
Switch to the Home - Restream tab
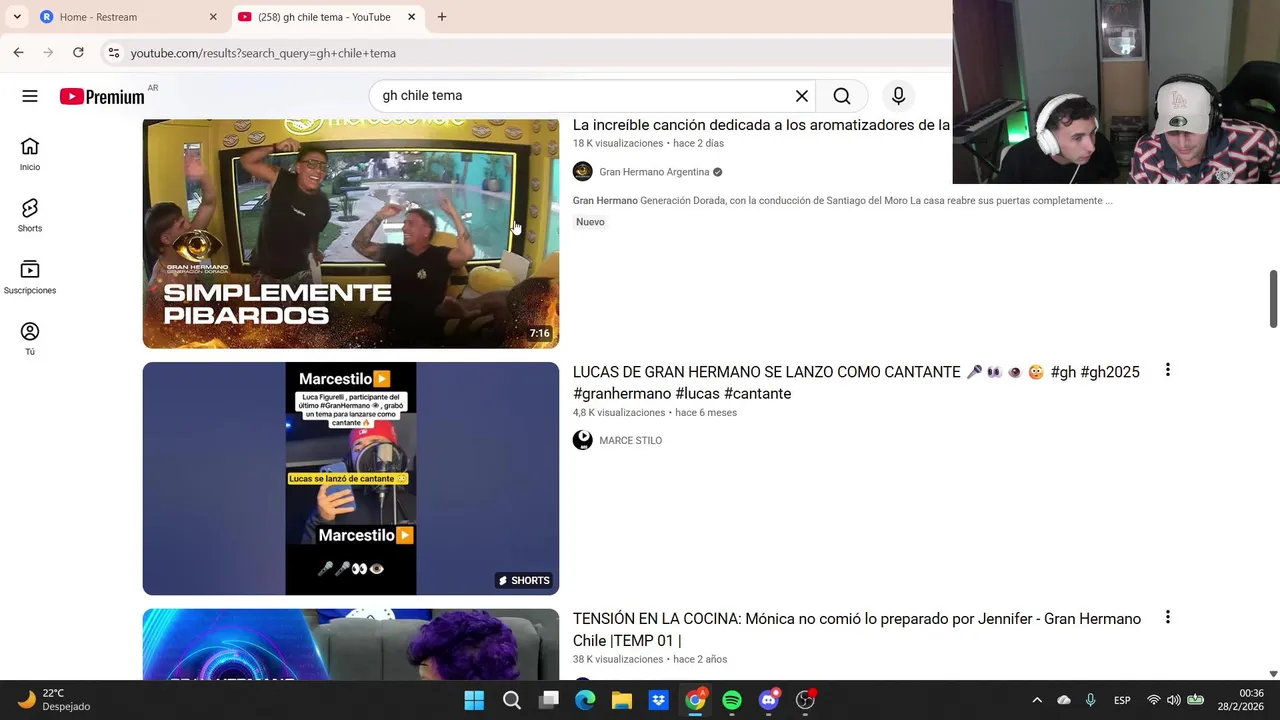coord(128,17)
